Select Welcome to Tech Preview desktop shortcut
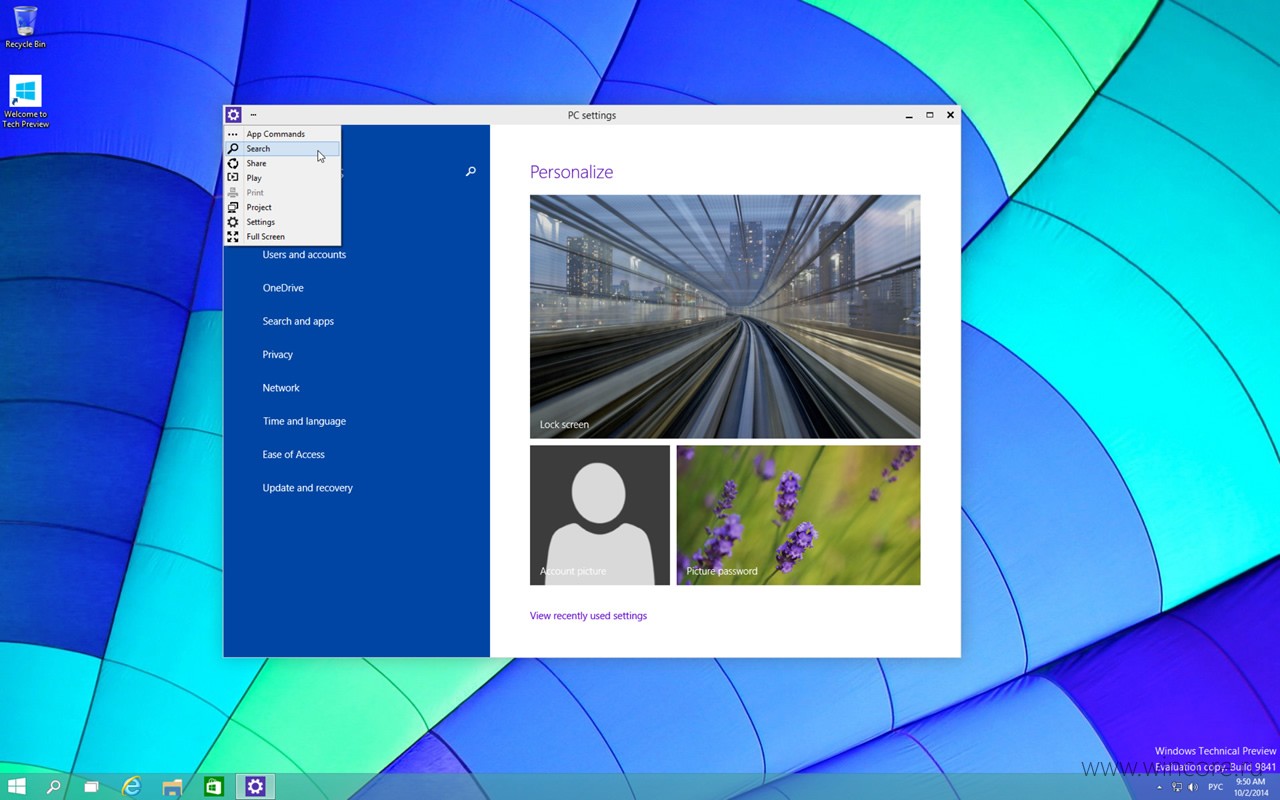 [25, 102]
